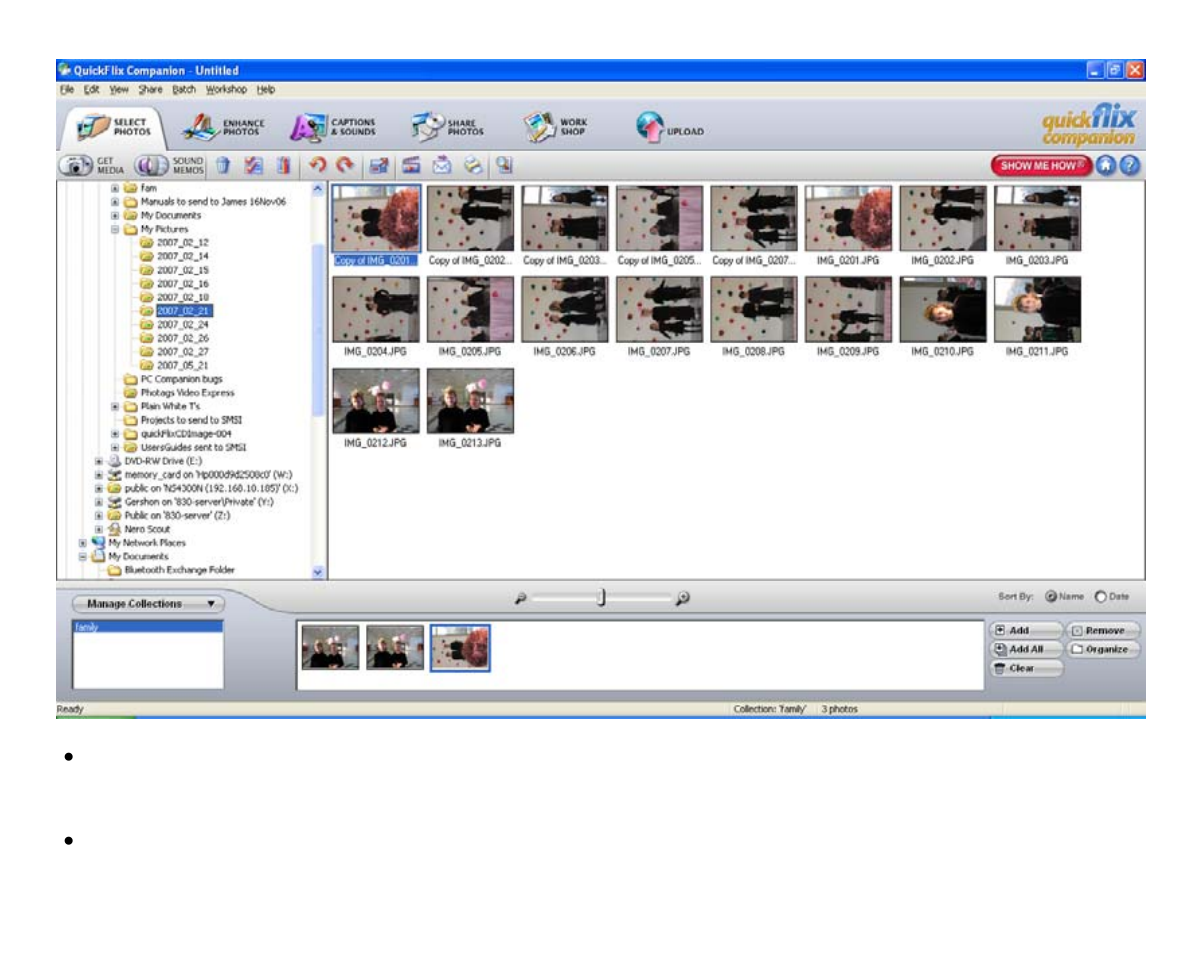The width and height of the screenshot is (1193, 954).
Task: Open the Batch menu
Action: click(183, 90)
